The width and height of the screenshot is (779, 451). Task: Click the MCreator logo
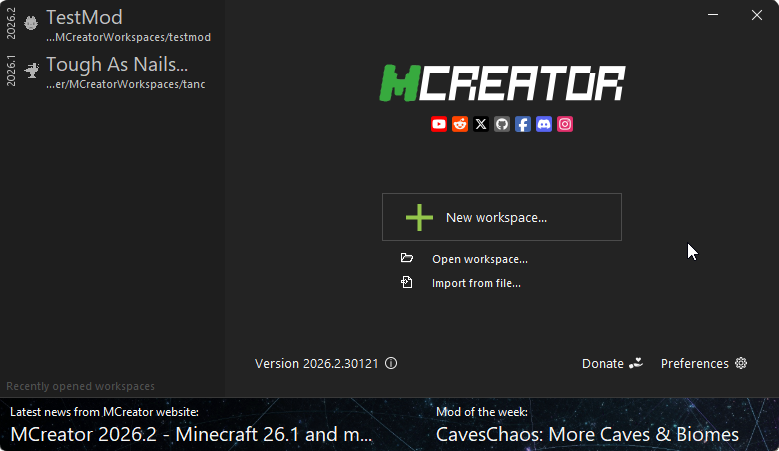pos(502,83)
